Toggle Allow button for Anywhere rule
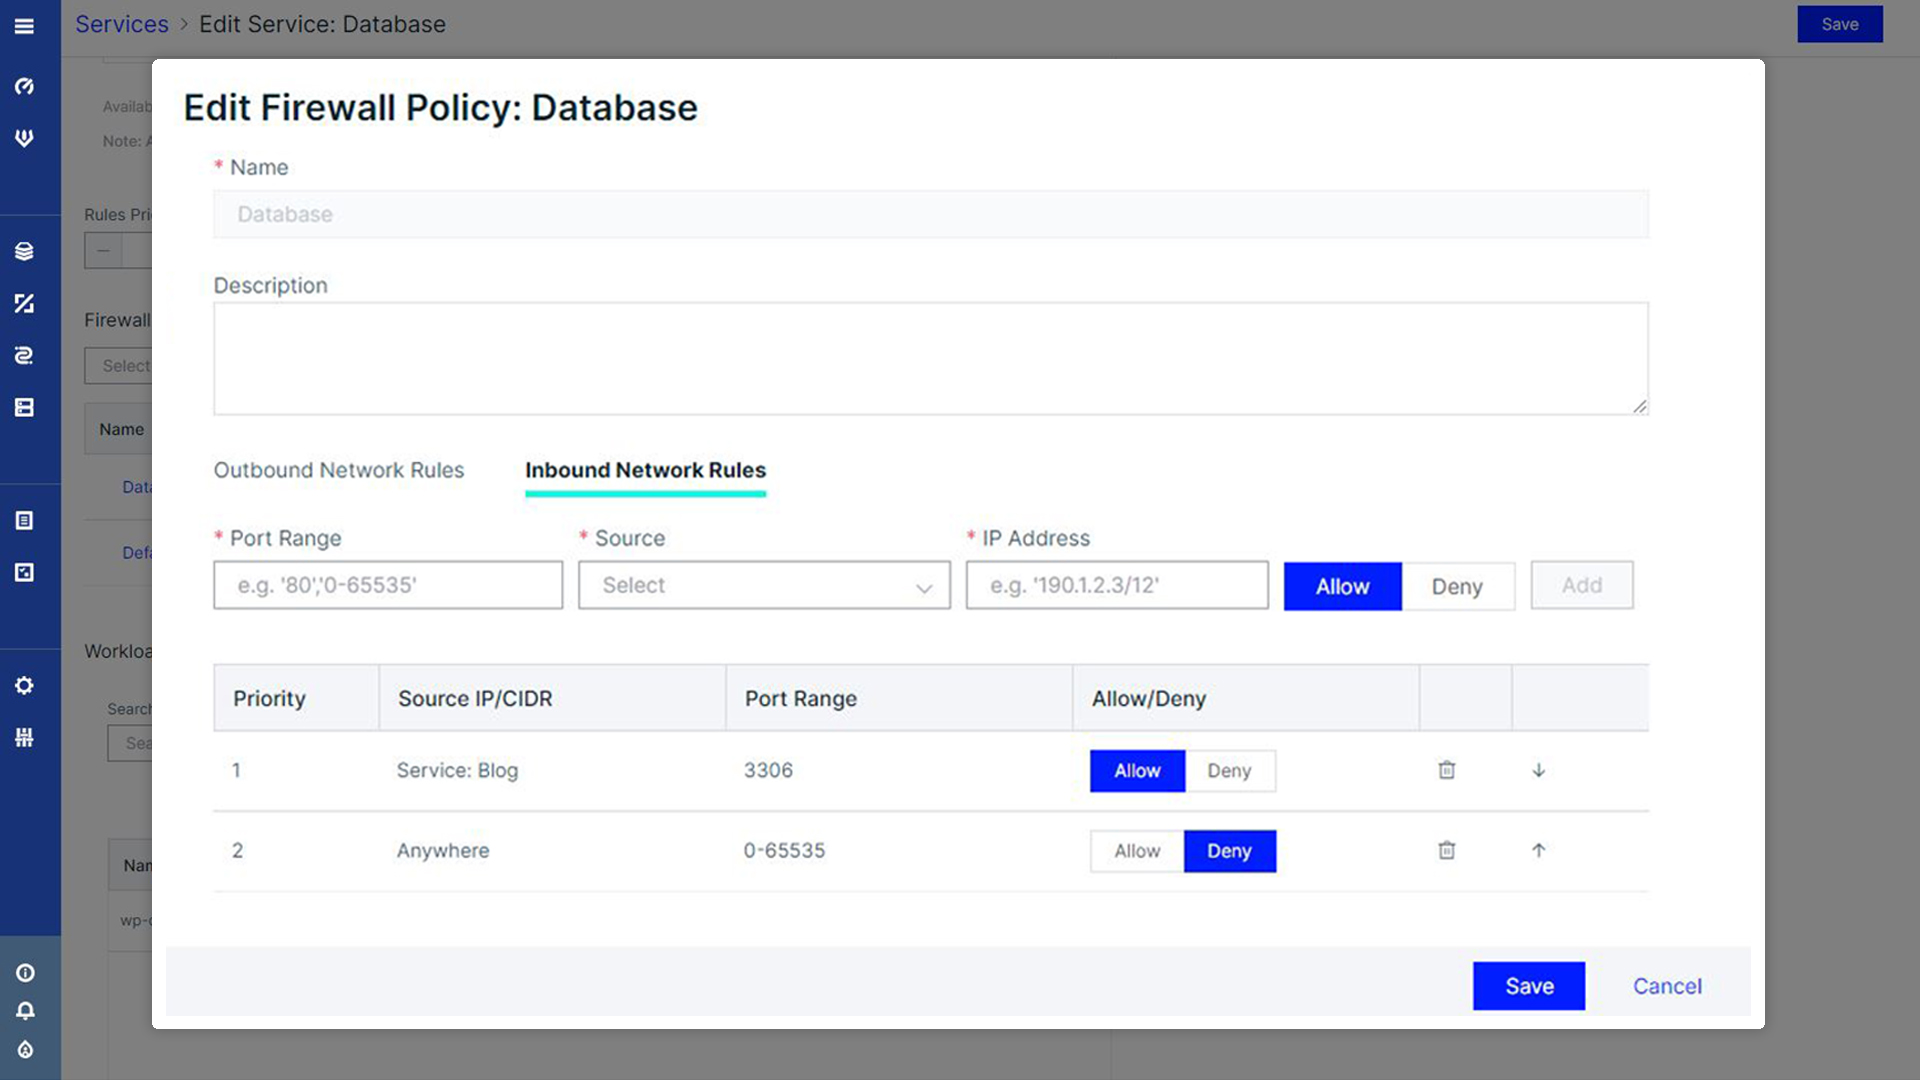 [1137, 851]
